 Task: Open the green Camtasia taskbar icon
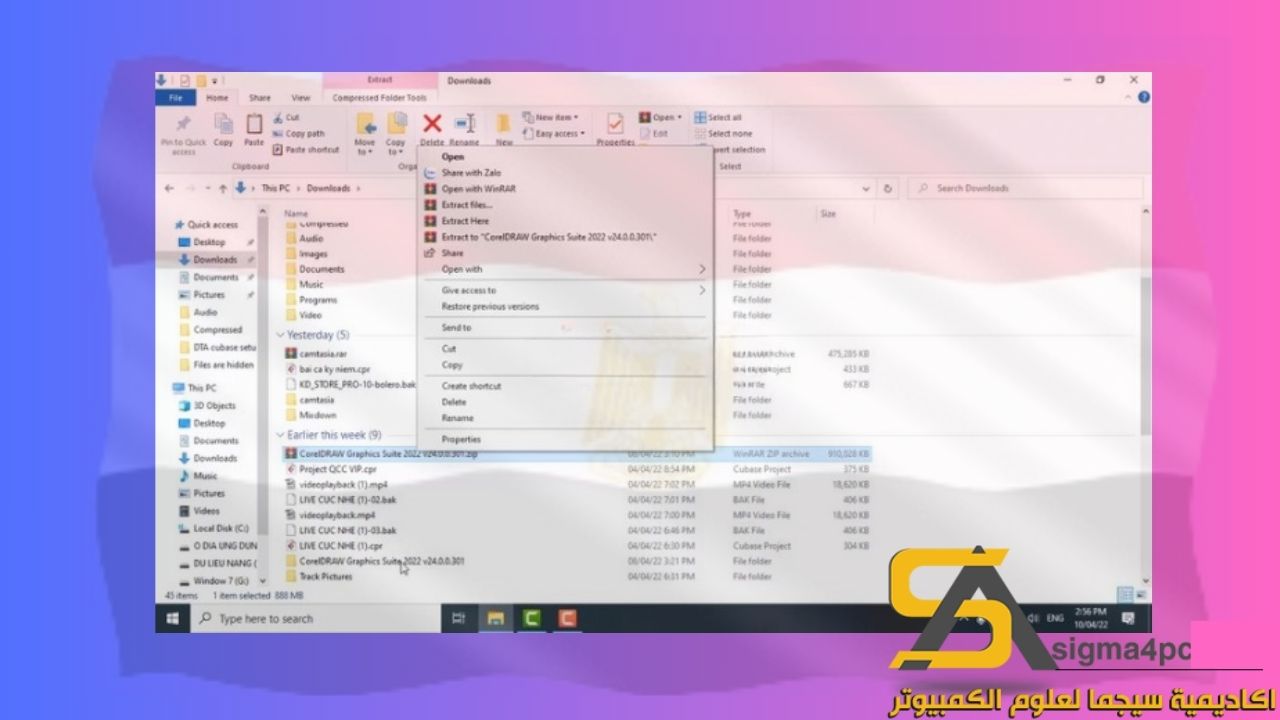pyautogui.click(x=531, y=619)
